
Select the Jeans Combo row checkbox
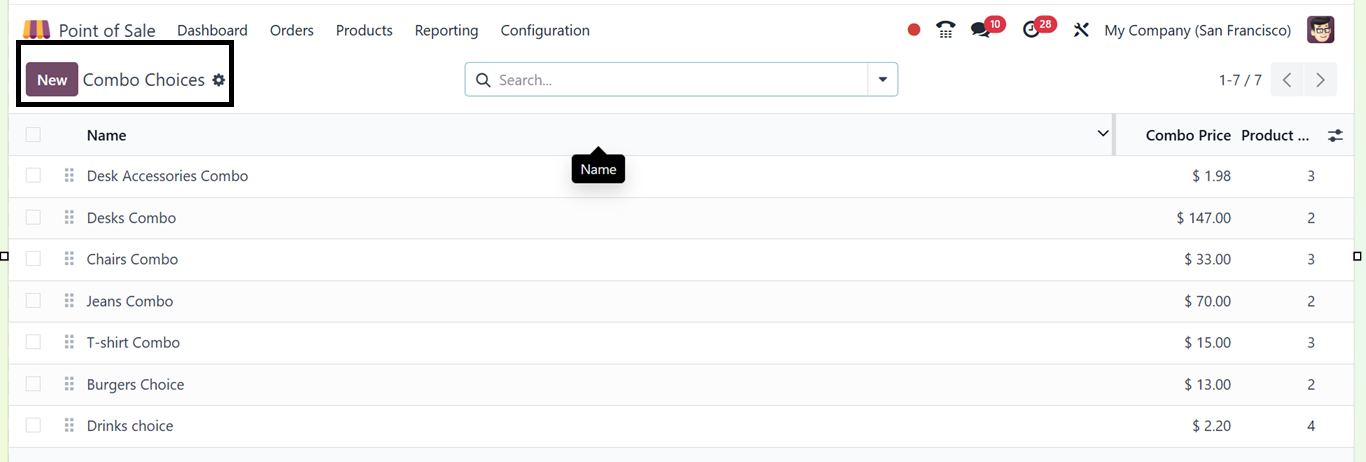point(33,301)
